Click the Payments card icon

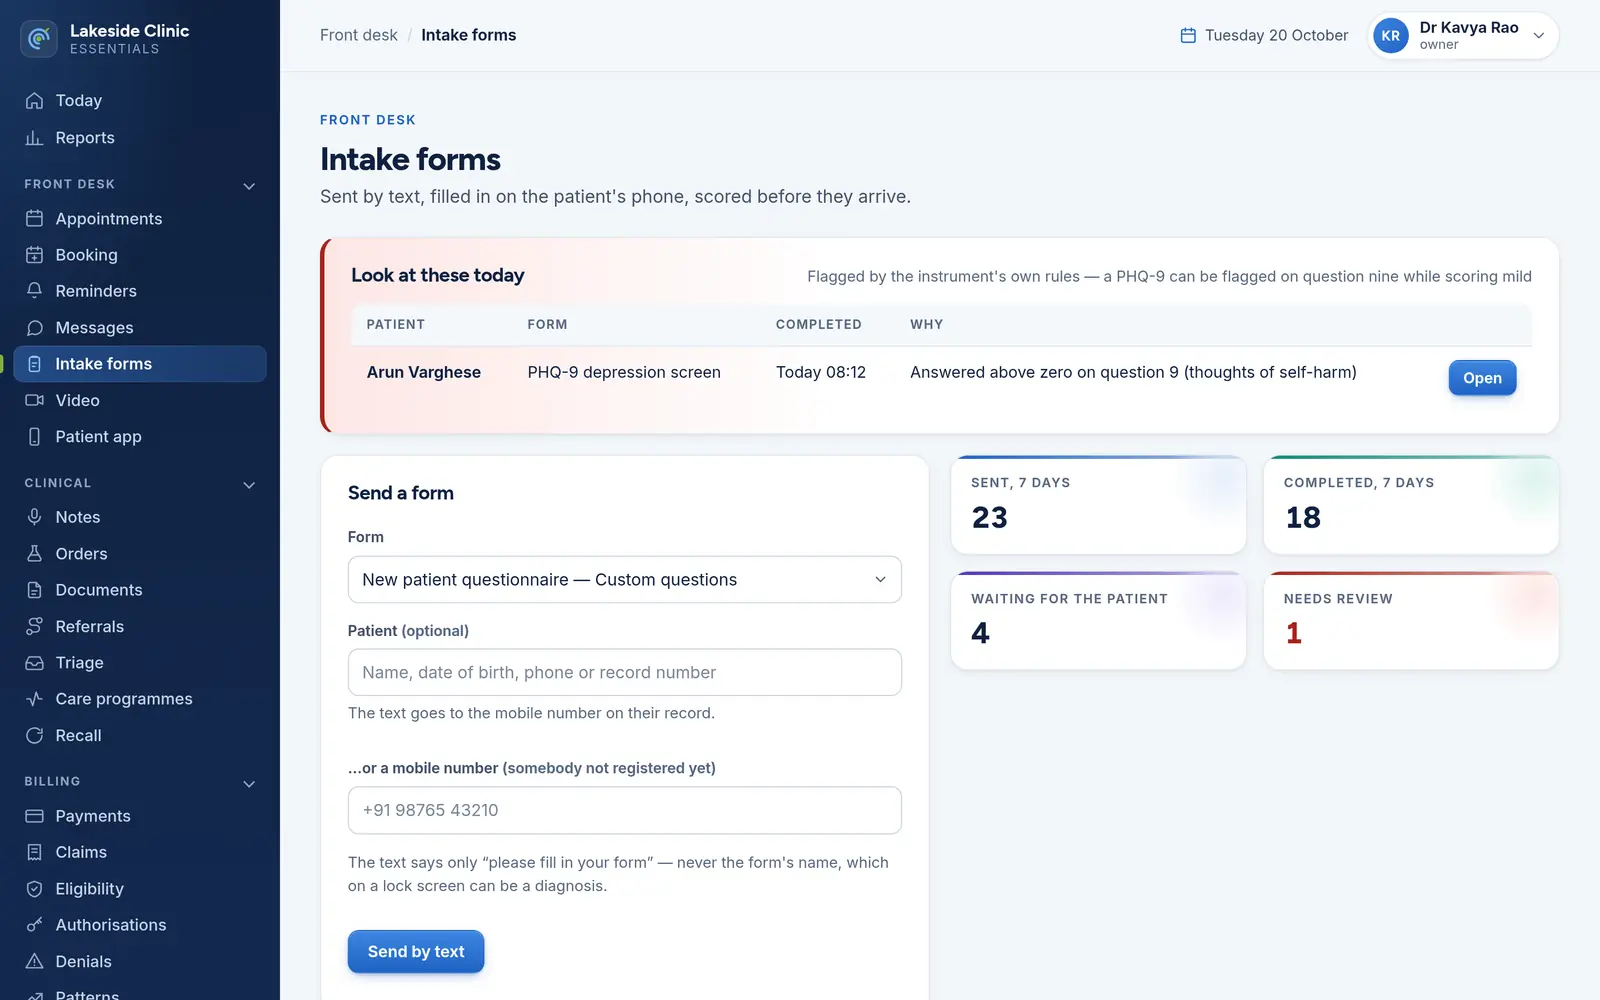point(34,816)
